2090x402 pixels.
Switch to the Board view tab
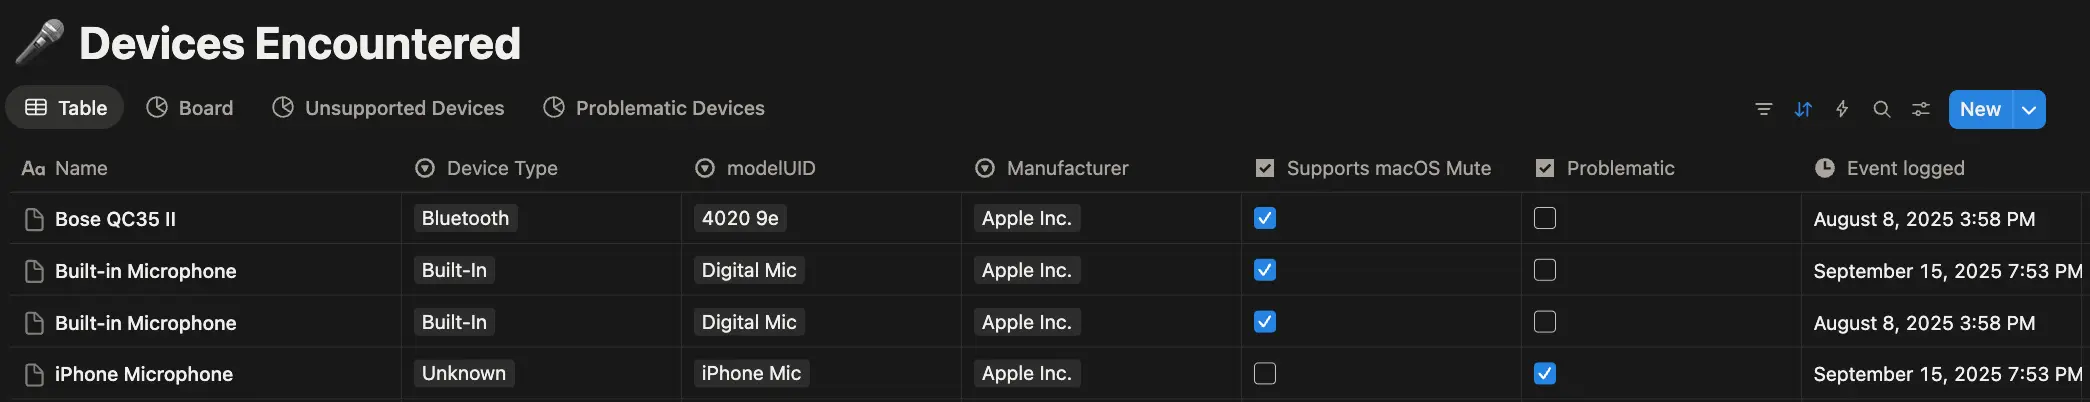[190, 108]
